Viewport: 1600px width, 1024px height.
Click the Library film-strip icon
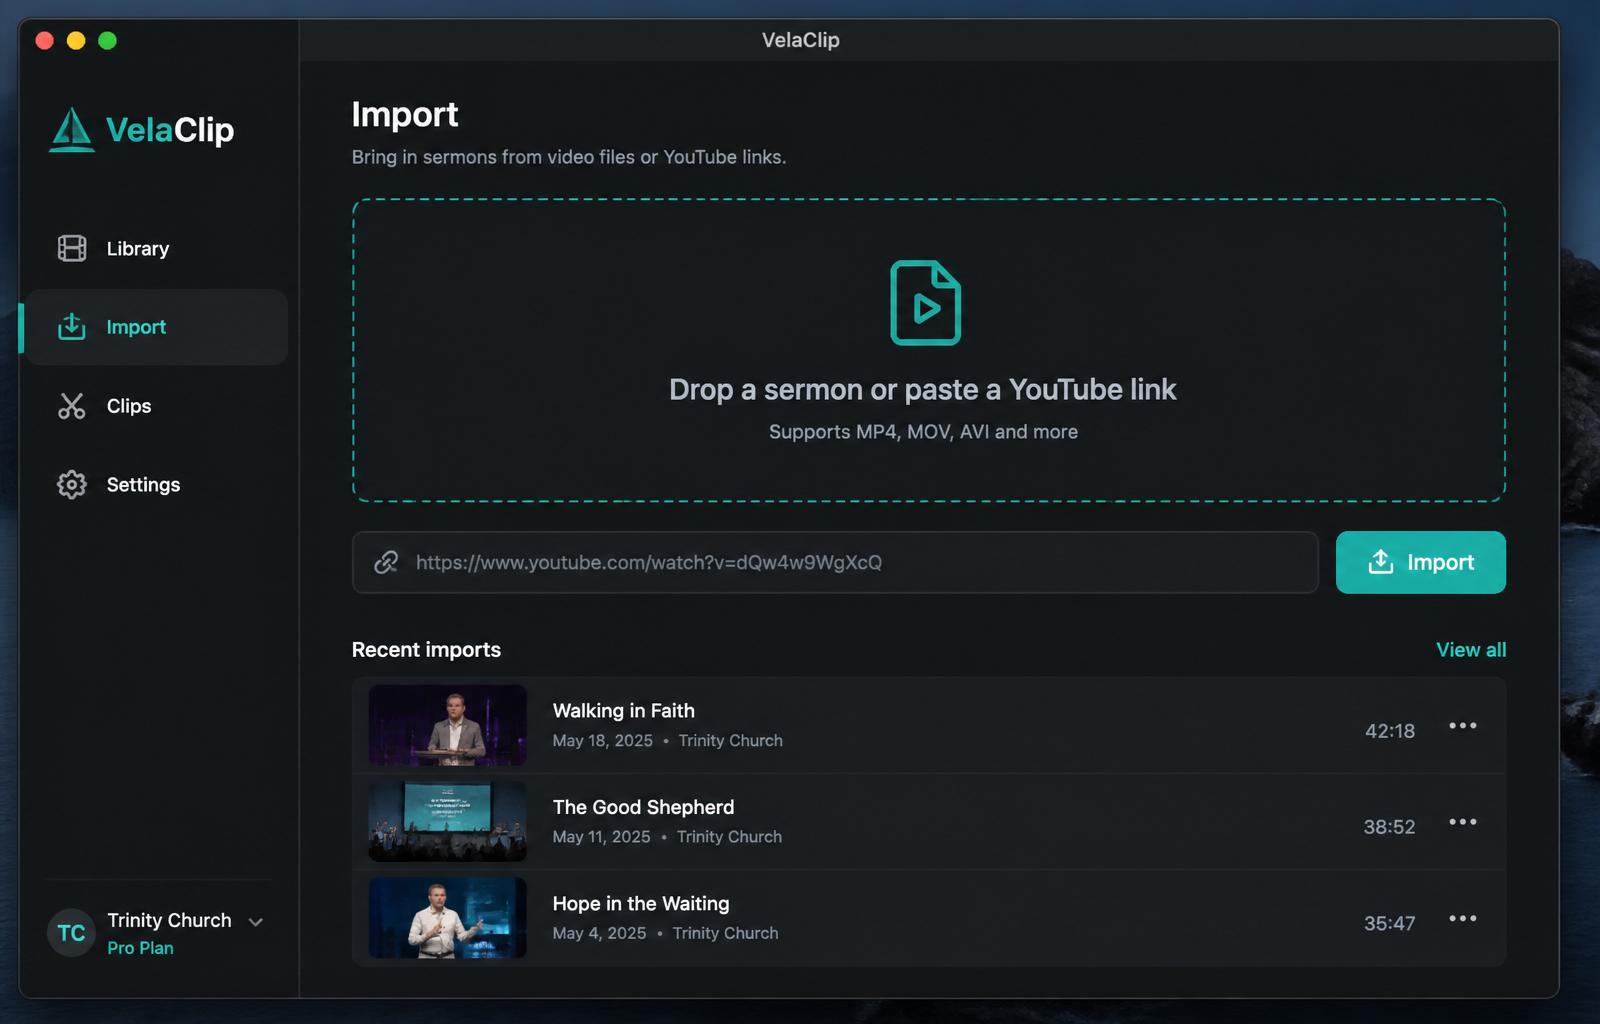(x=72, y=248)
